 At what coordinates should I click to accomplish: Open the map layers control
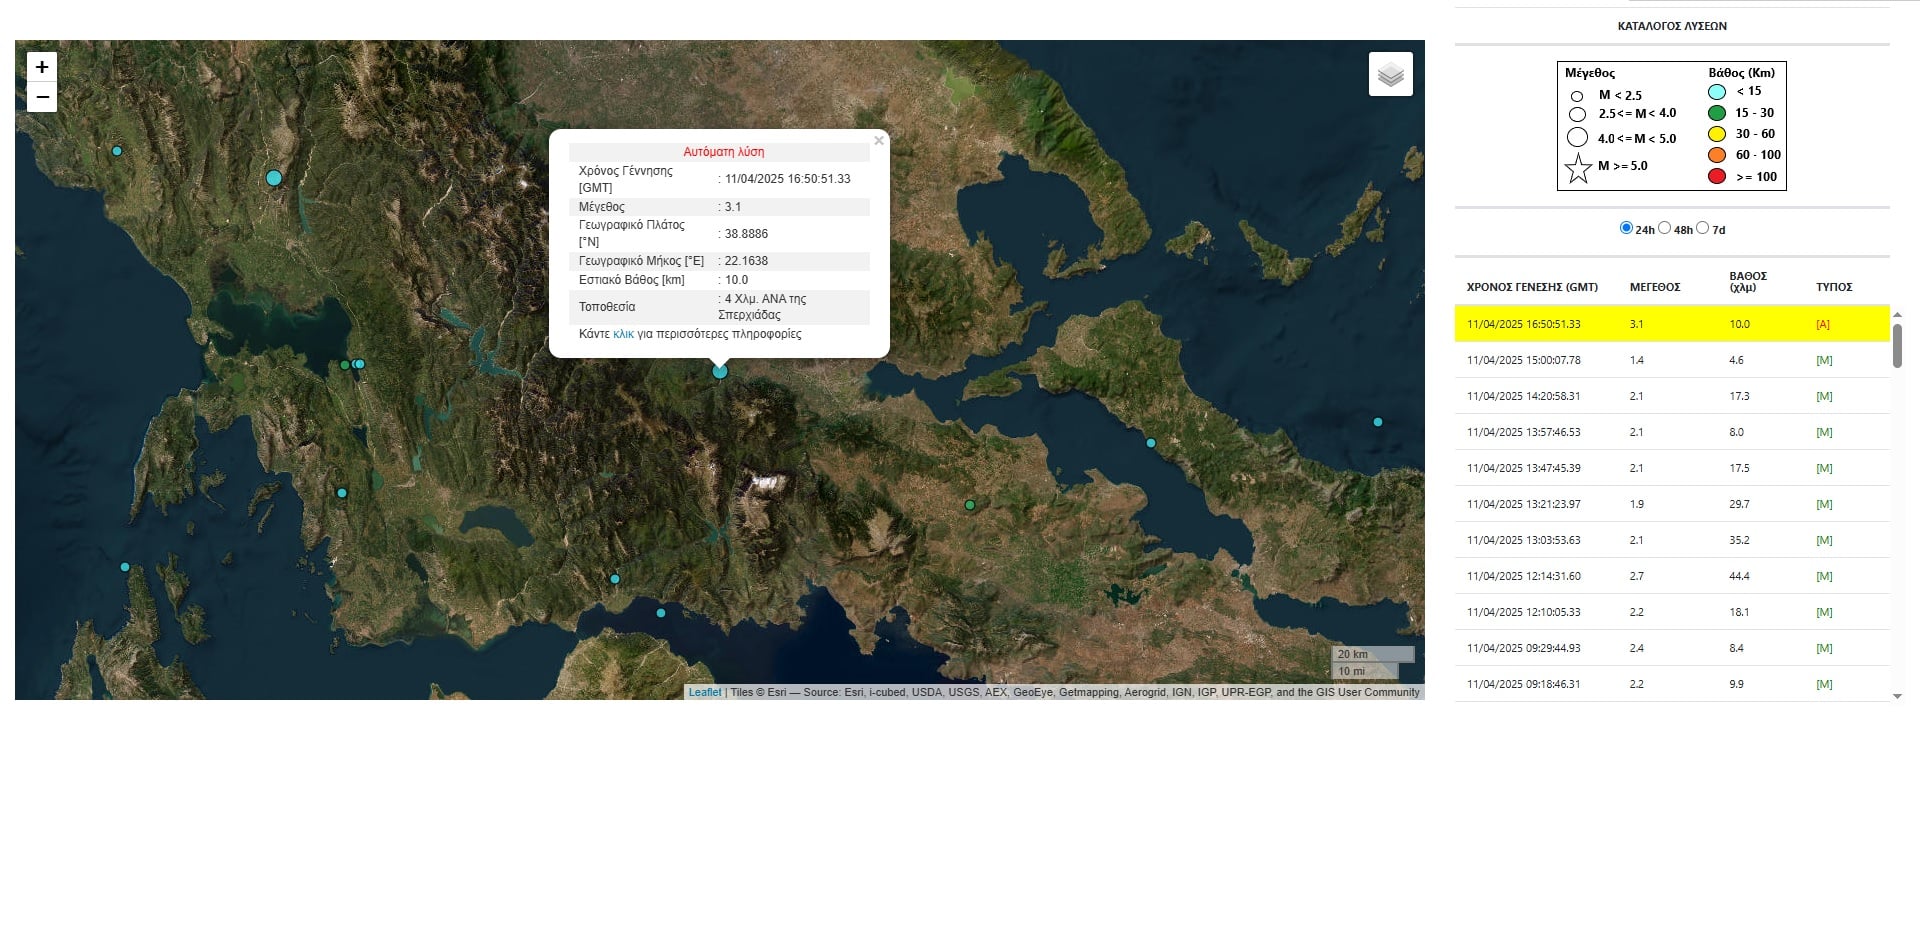[1390, 74]
